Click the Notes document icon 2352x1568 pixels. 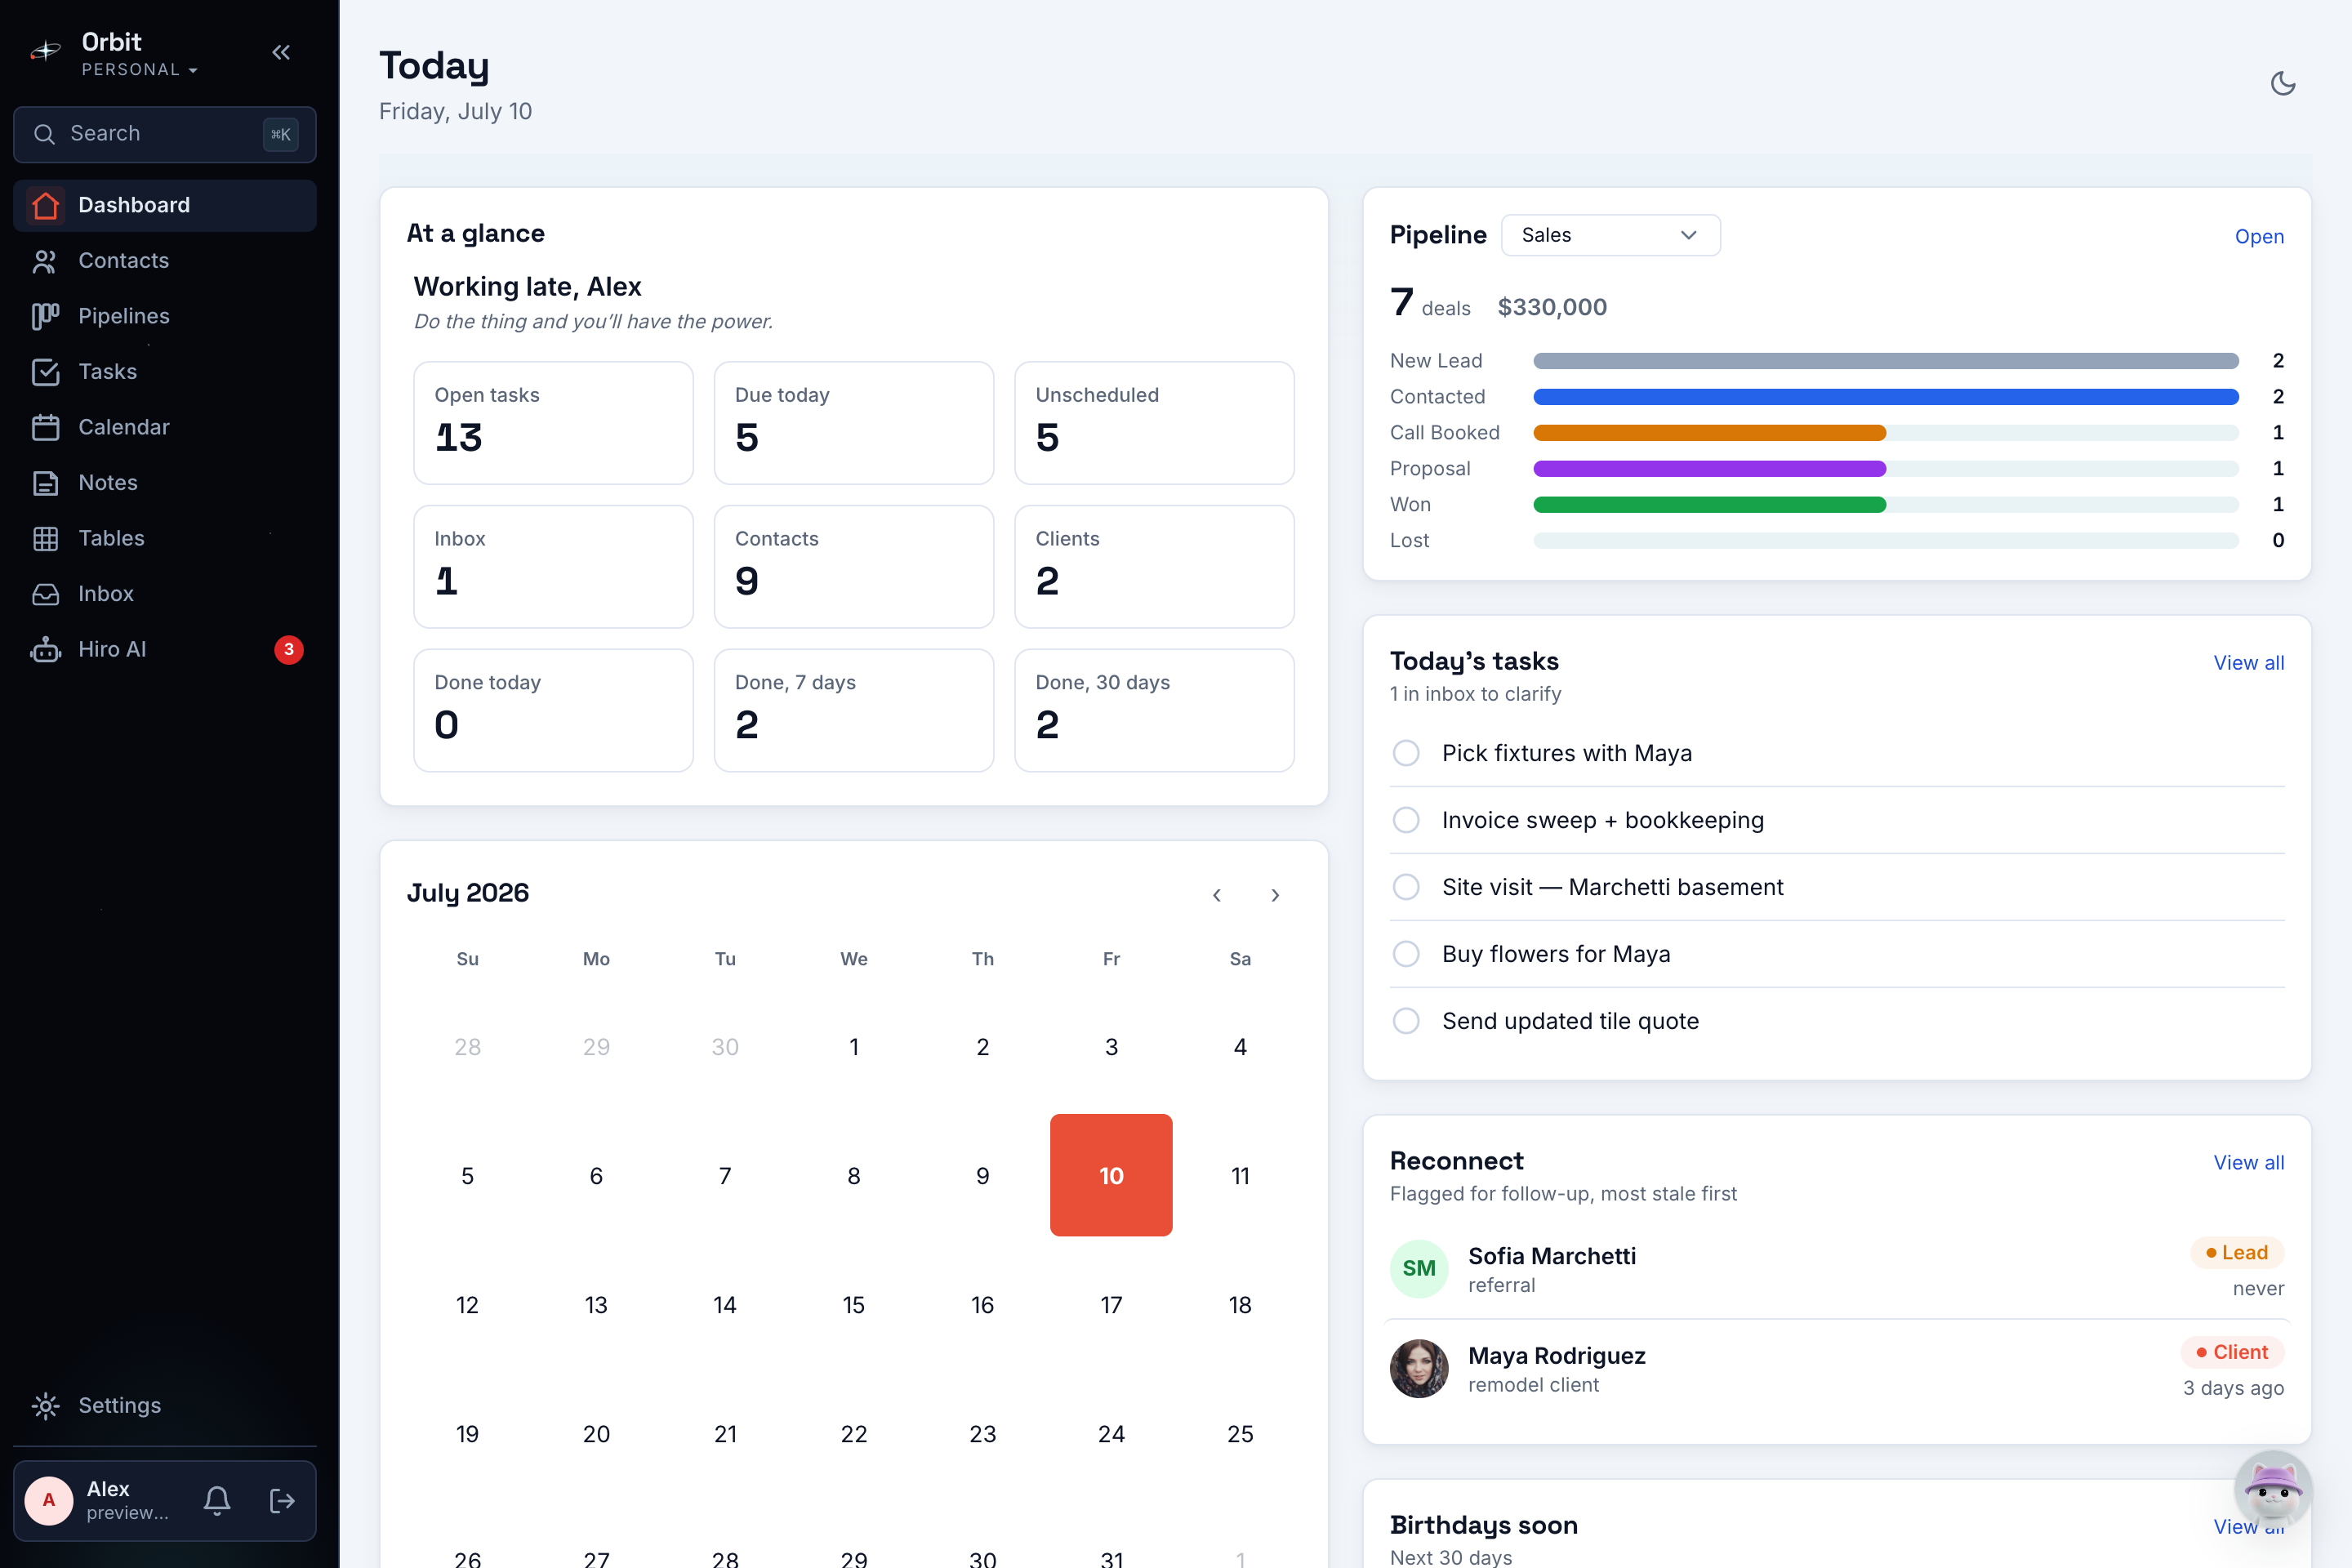(45, 483)
